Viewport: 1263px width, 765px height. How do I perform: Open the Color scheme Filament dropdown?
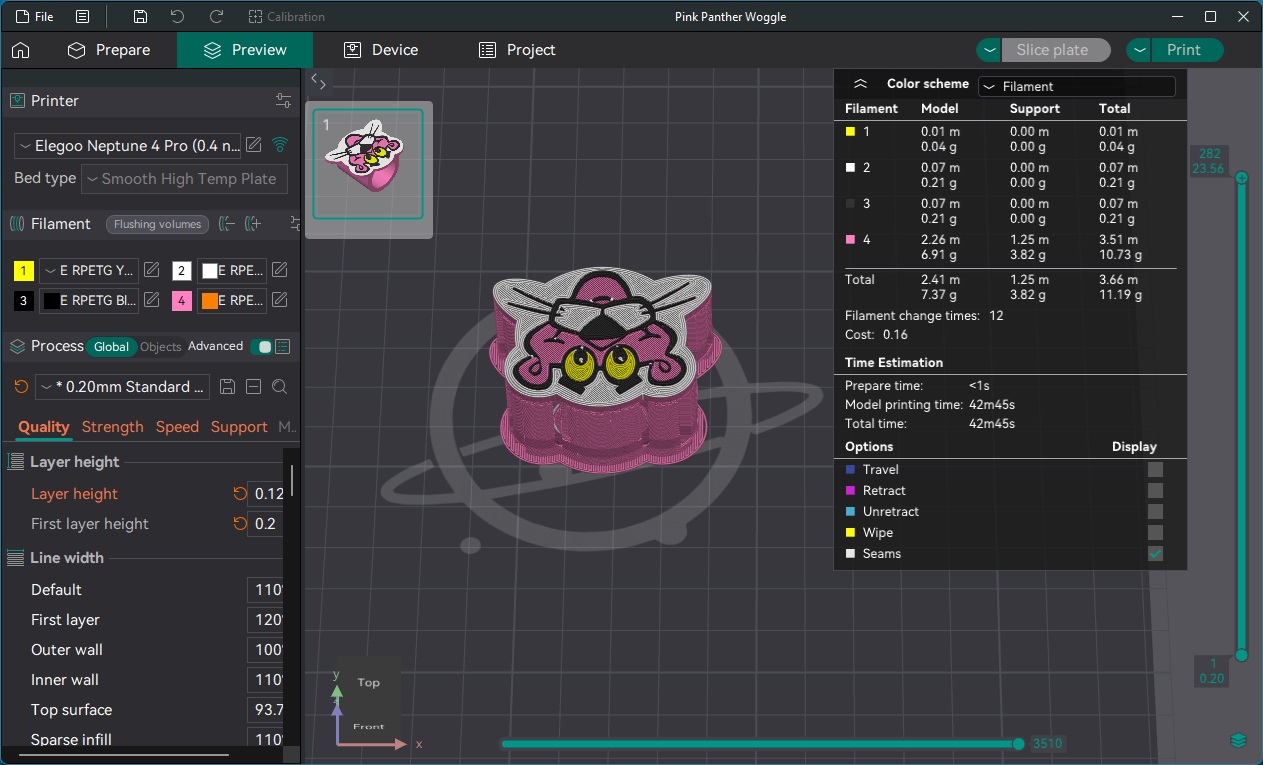coord(1077,86)
